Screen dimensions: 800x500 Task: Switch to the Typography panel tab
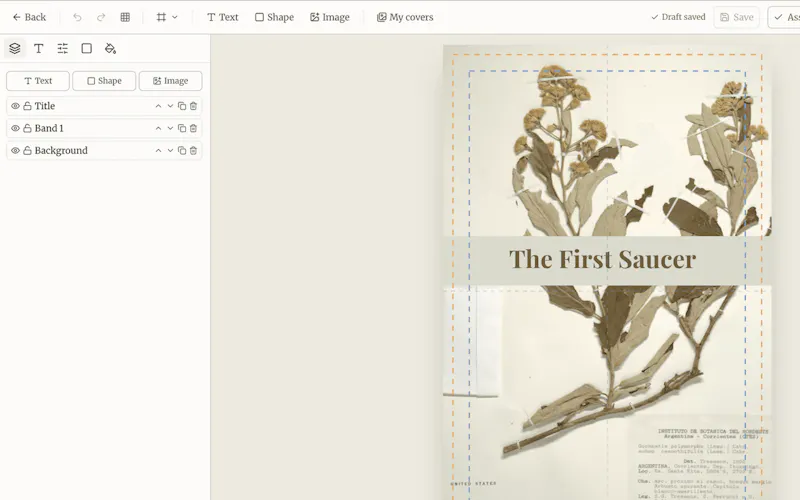tap(39, 48)
